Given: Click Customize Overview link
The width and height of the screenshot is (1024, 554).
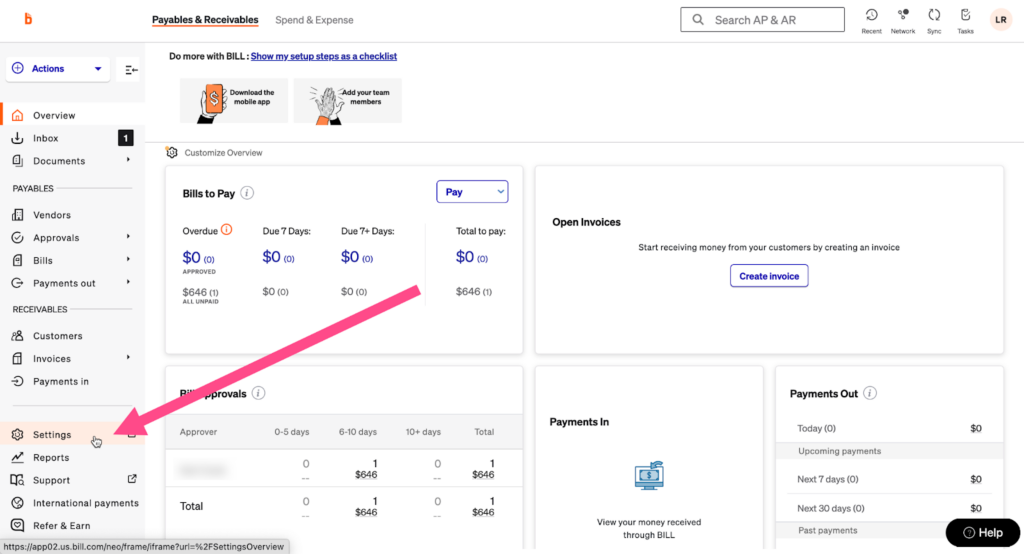Looking at the screenshot, I should point(223,153).
